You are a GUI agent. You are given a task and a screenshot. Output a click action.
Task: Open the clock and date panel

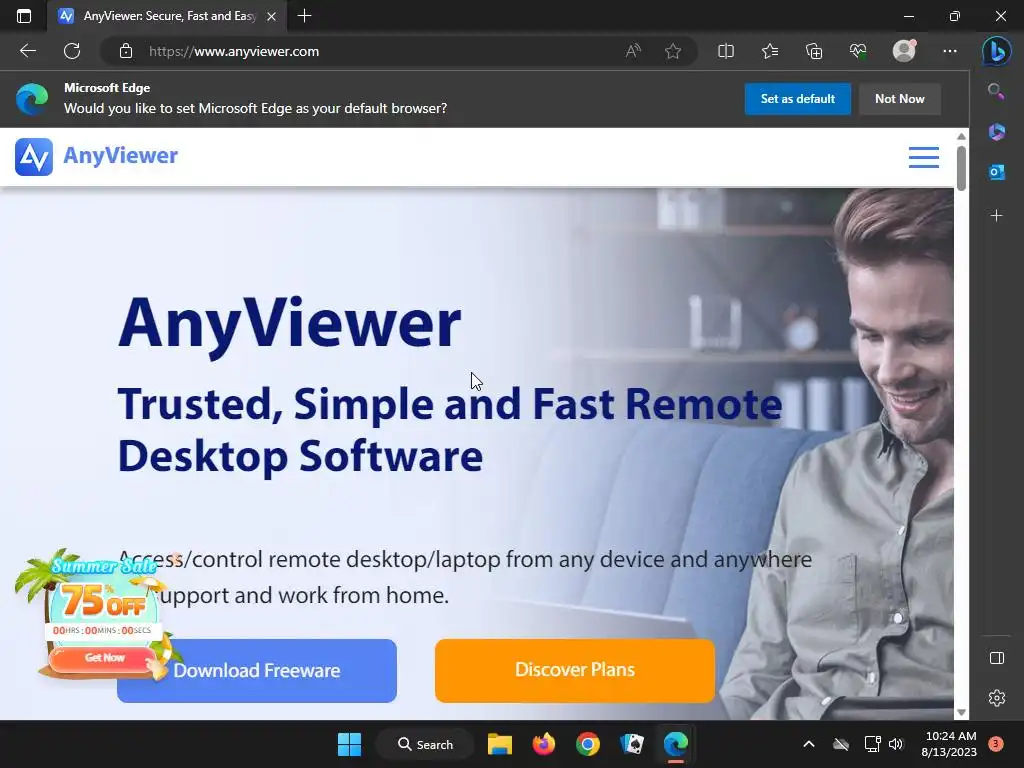[x=949, y=744]
